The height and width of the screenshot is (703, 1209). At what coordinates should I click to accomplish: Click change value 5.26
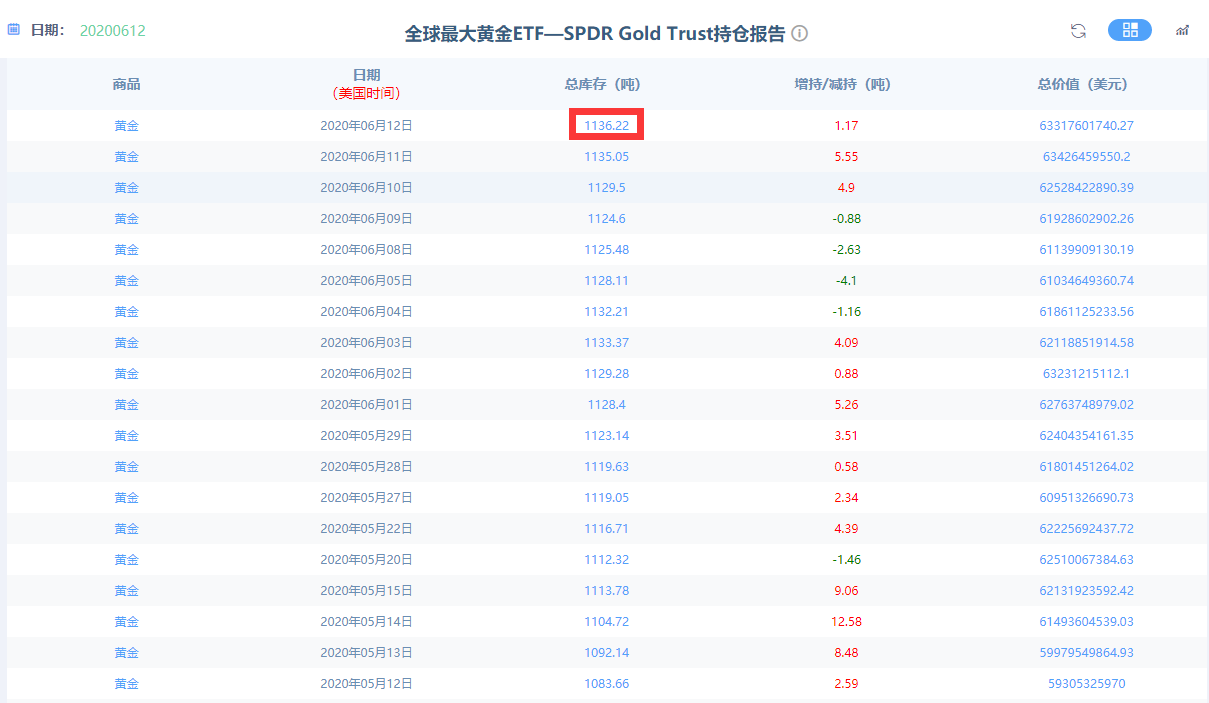847,405
